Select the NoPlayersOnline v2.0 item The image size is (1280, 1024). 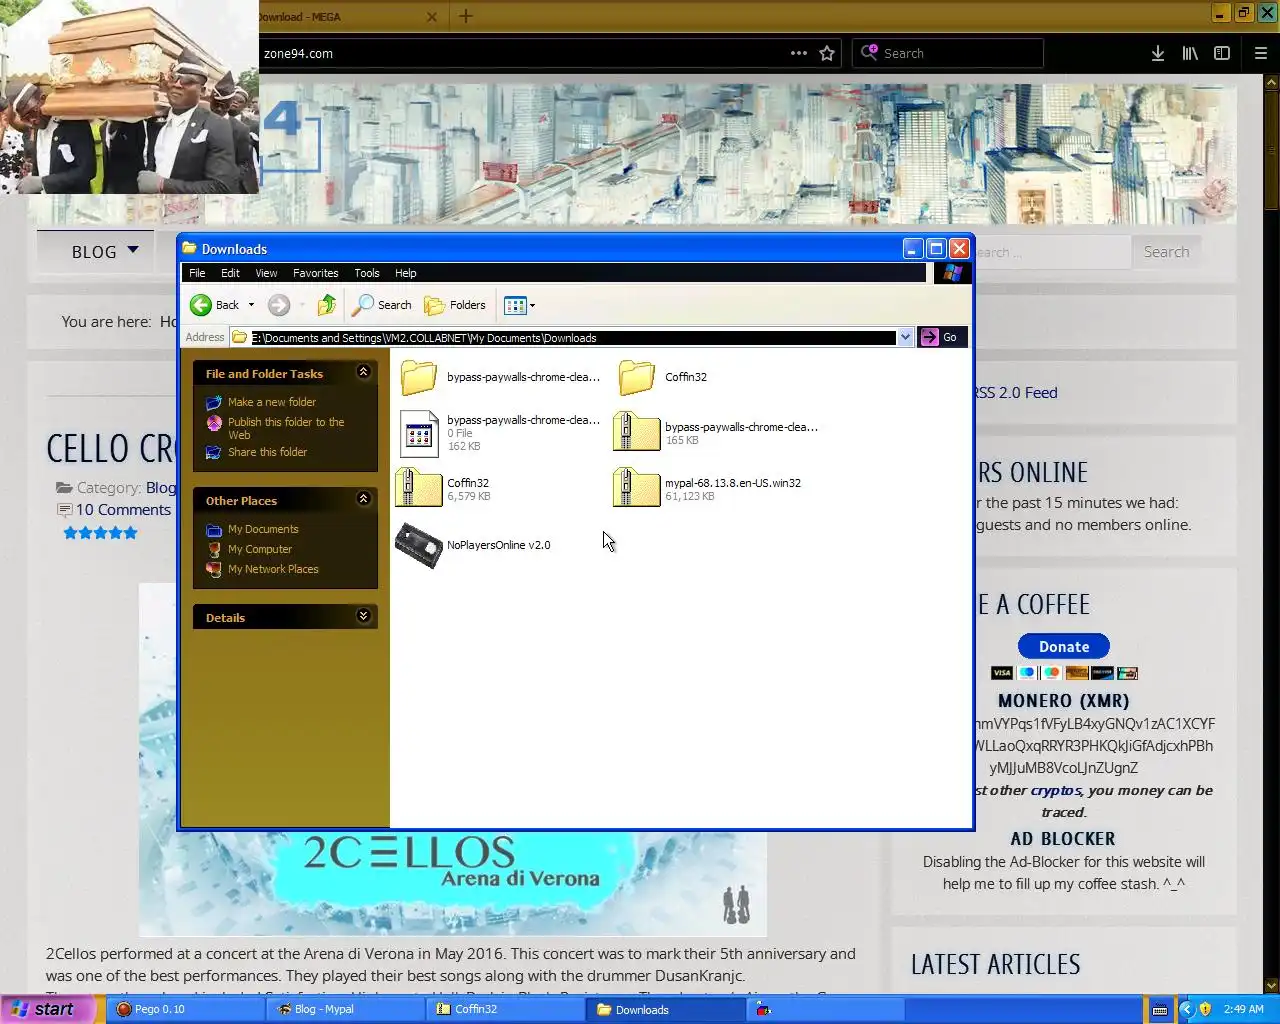pyautogui.click(x=473, y=545)
